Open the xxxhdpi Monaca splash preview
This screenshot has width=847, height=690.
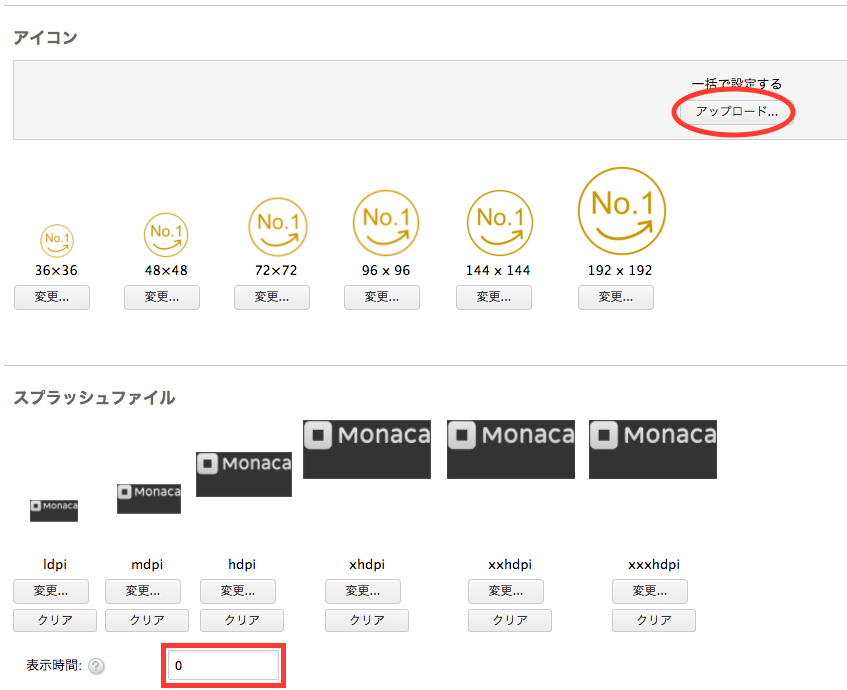pyautogui.click(x=653, y=450)
